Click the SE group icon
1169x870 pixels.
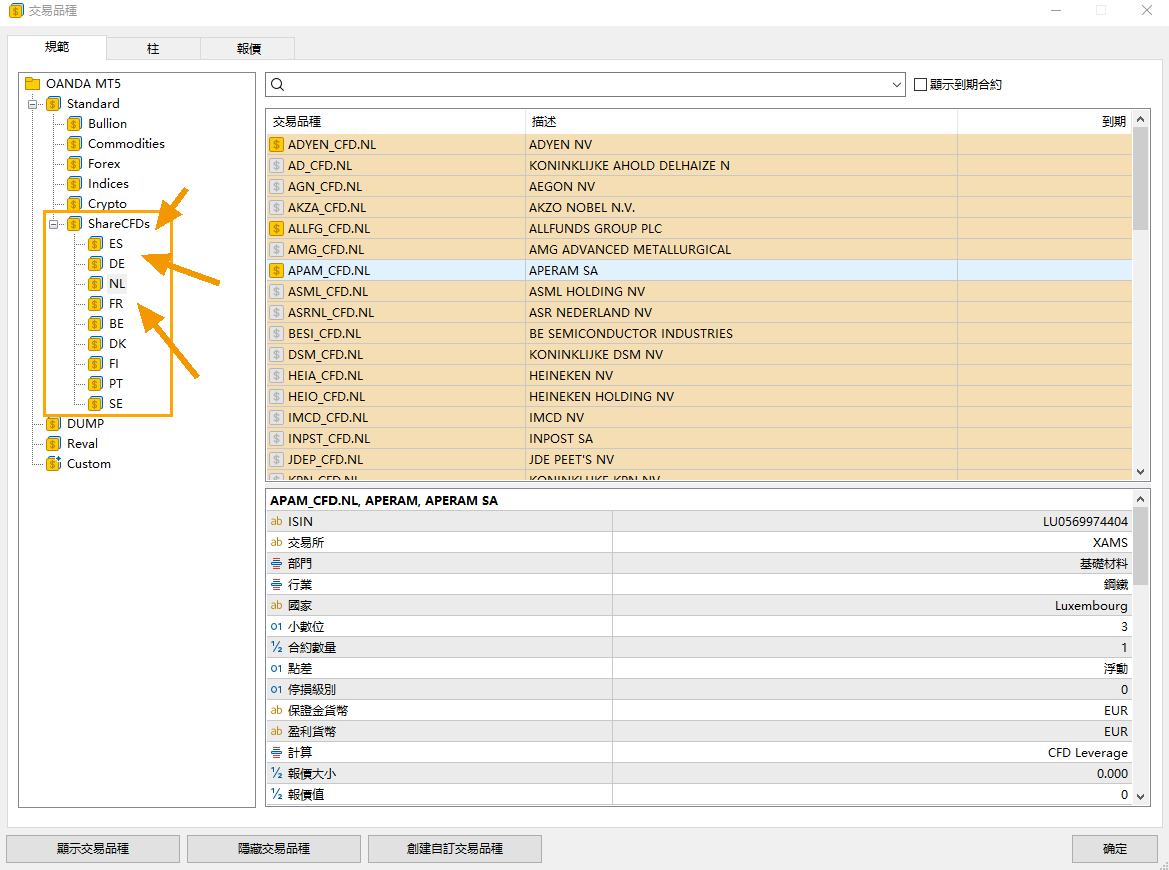(95, 404)
